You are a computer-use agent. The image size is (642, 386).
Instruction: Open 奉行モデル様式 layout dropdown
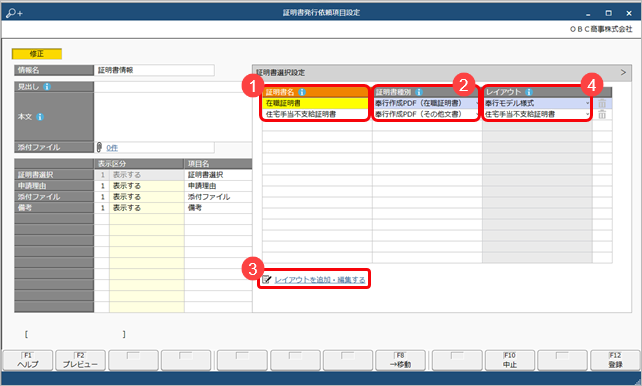click(588, 104)
